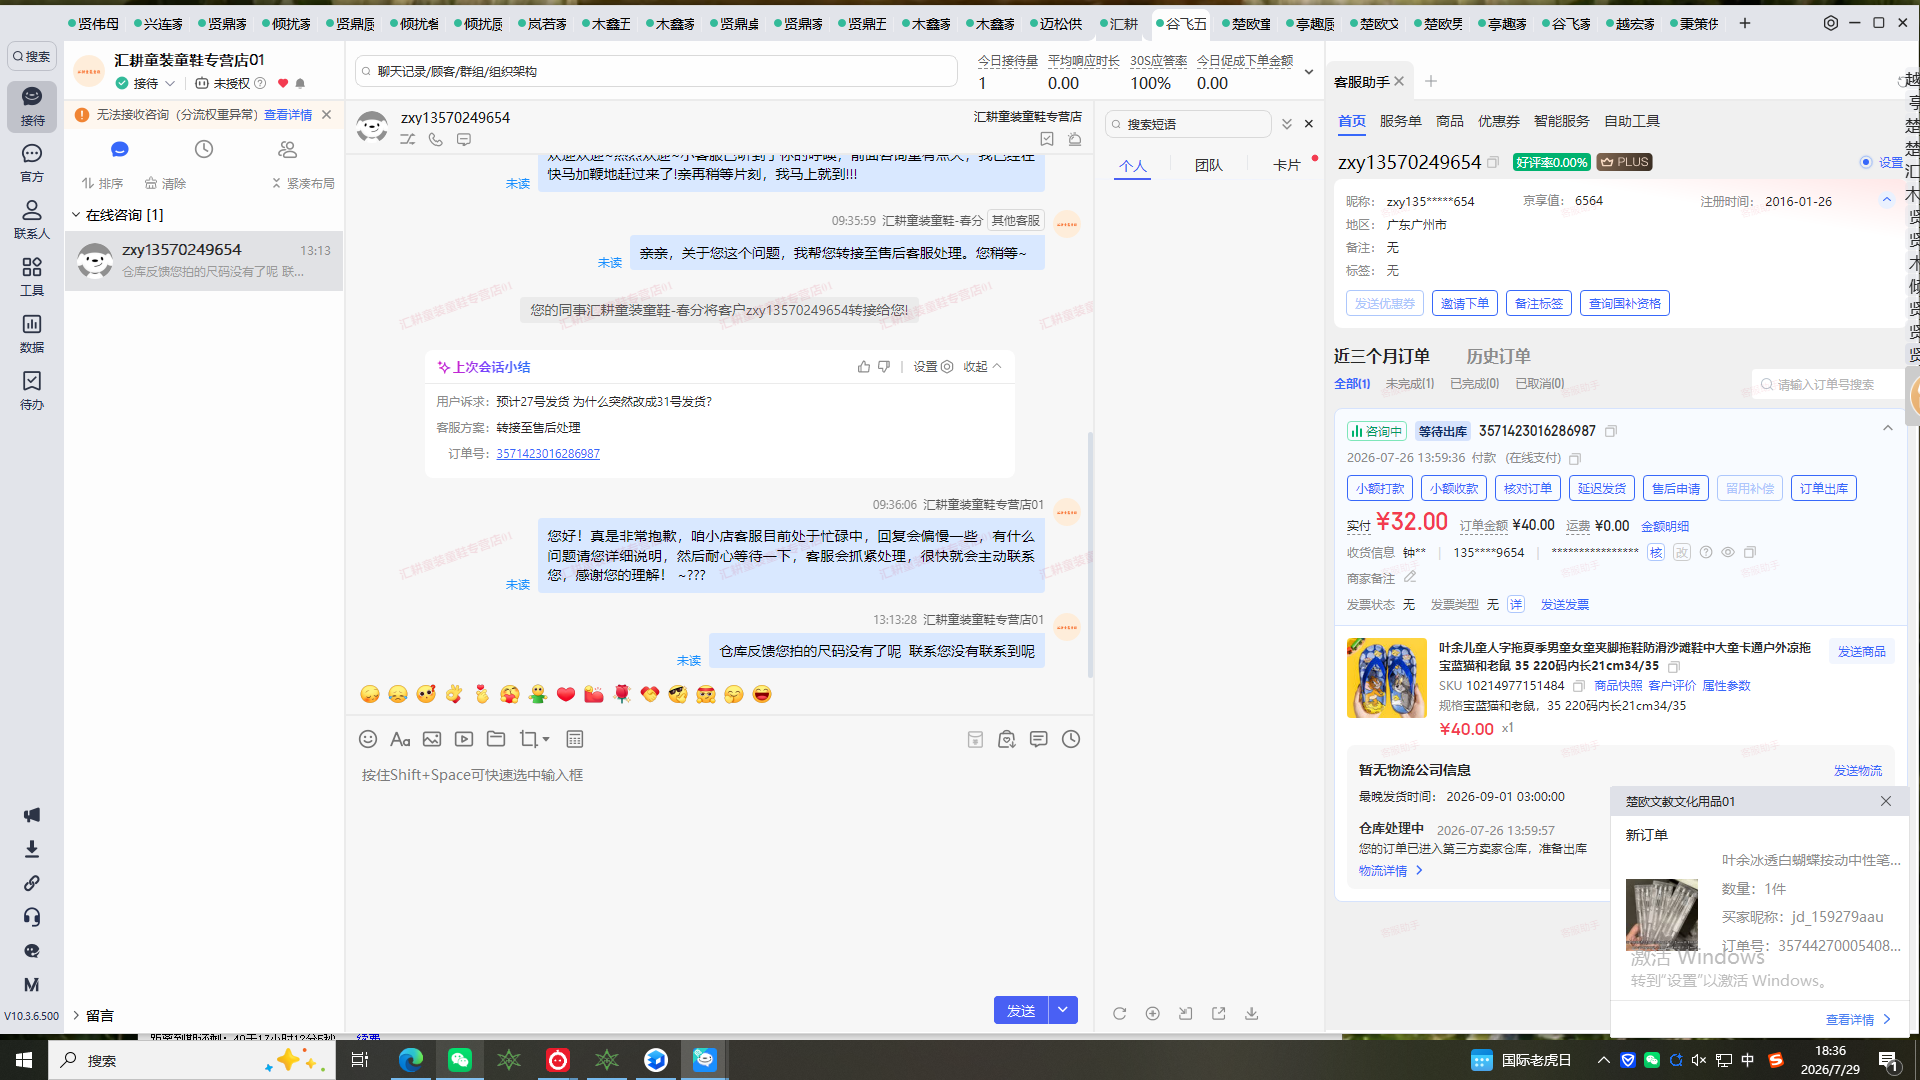Open the 官方 official messages sidebar icon
Viewport: 1920px width, 1080px height.
click(x=32, y=162)
